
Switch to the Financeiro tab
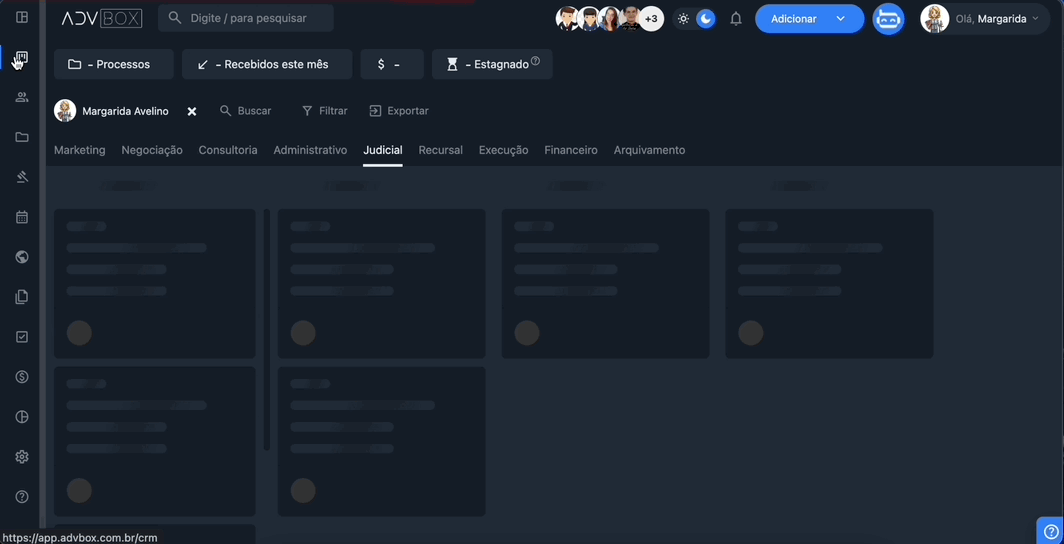[x=571, y=150]
